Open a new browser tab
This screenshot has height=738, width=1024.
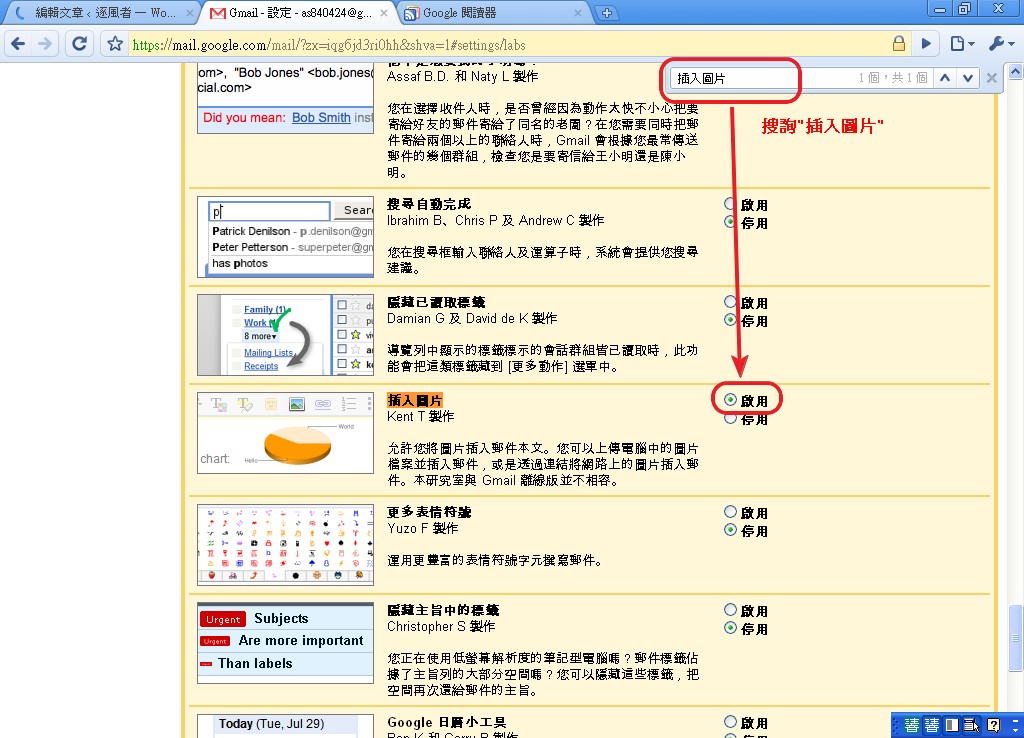point(606,13)
